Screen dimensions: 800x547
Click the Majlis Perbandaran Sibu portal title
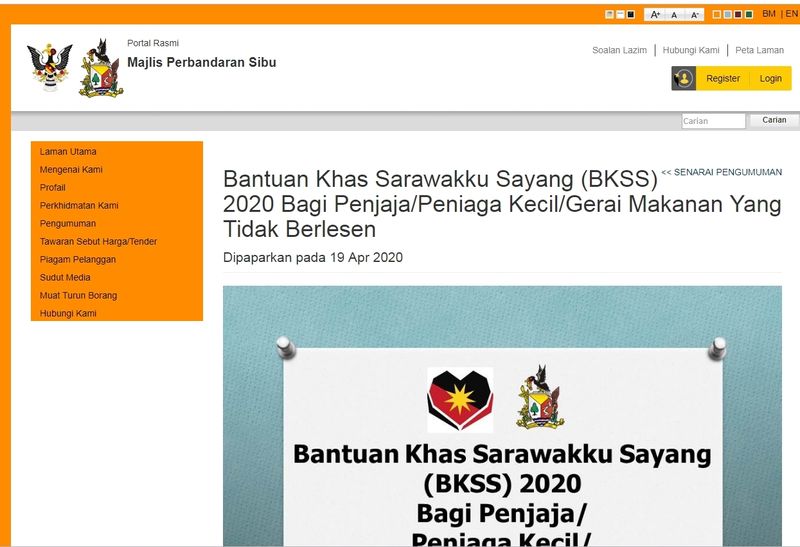click(202, 62)
